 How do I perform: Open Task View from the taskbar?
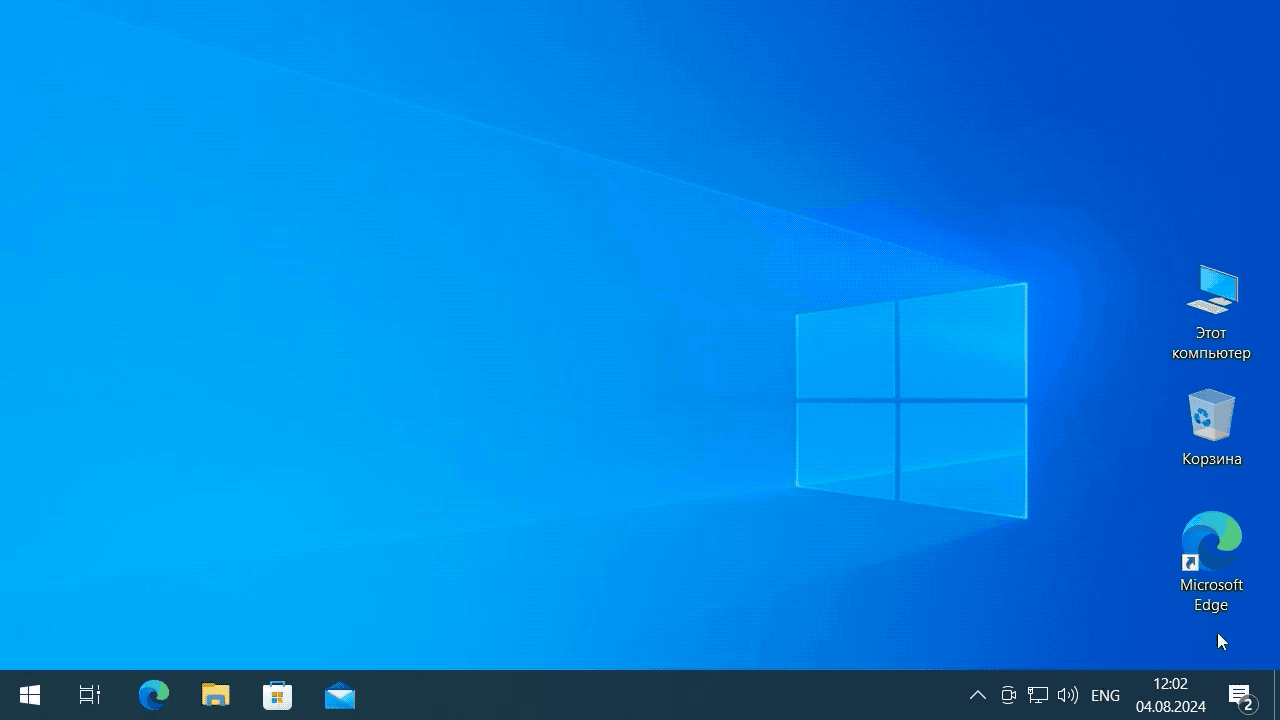click(90, 695)
